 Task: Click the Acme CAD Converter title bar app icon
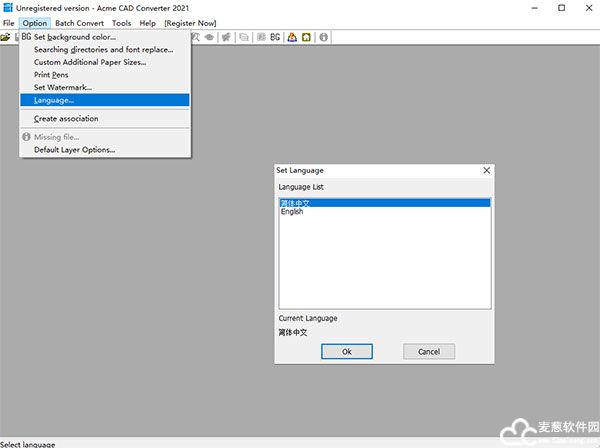(x=7, y=8)
